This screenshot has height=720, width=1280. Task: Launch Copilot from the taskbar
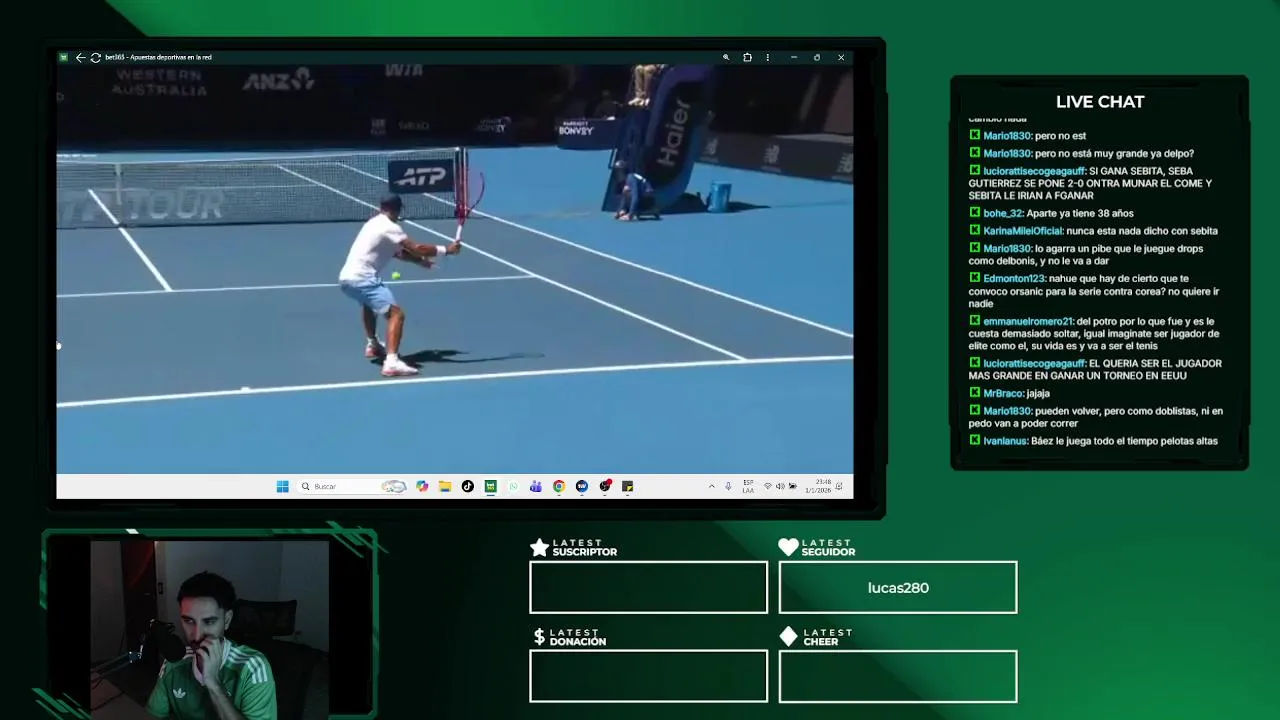tap(422, 487)
